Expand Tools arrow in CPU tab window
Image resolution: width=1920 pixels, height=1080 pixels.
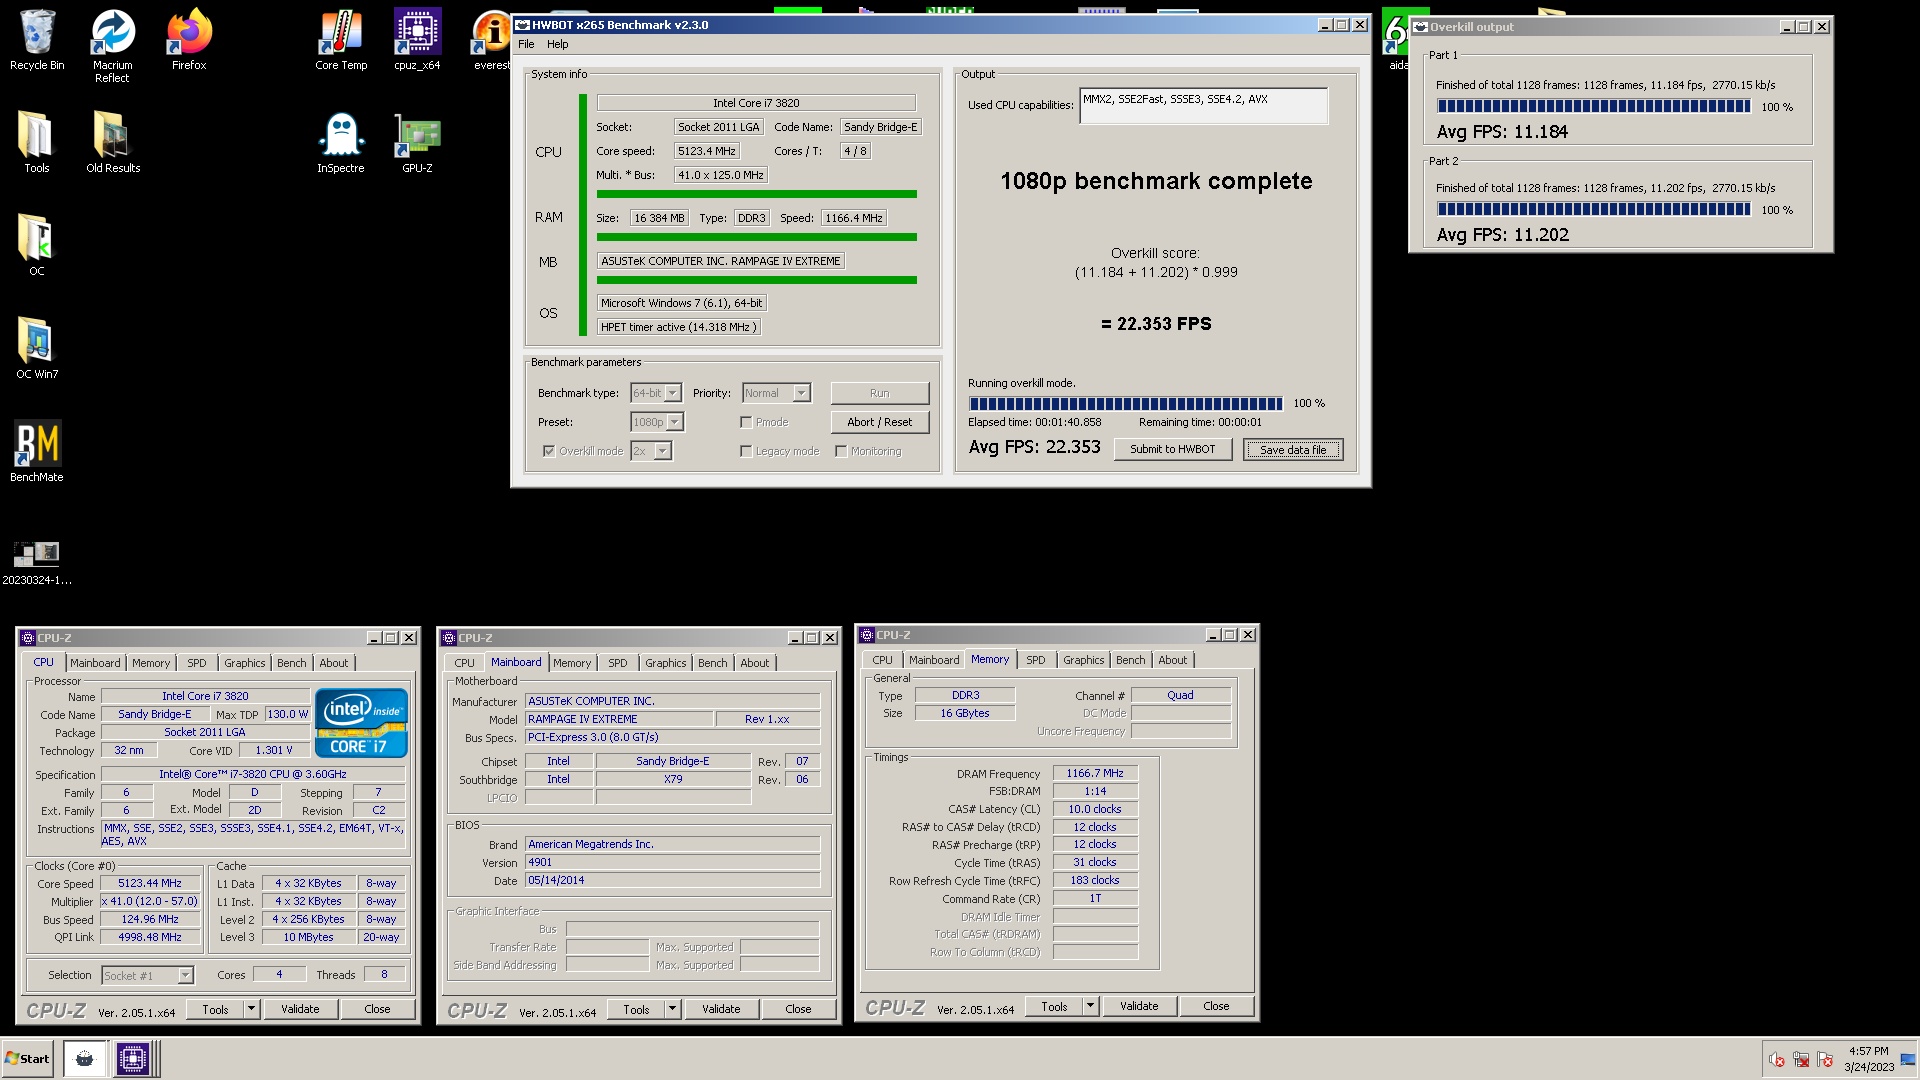252,1009
